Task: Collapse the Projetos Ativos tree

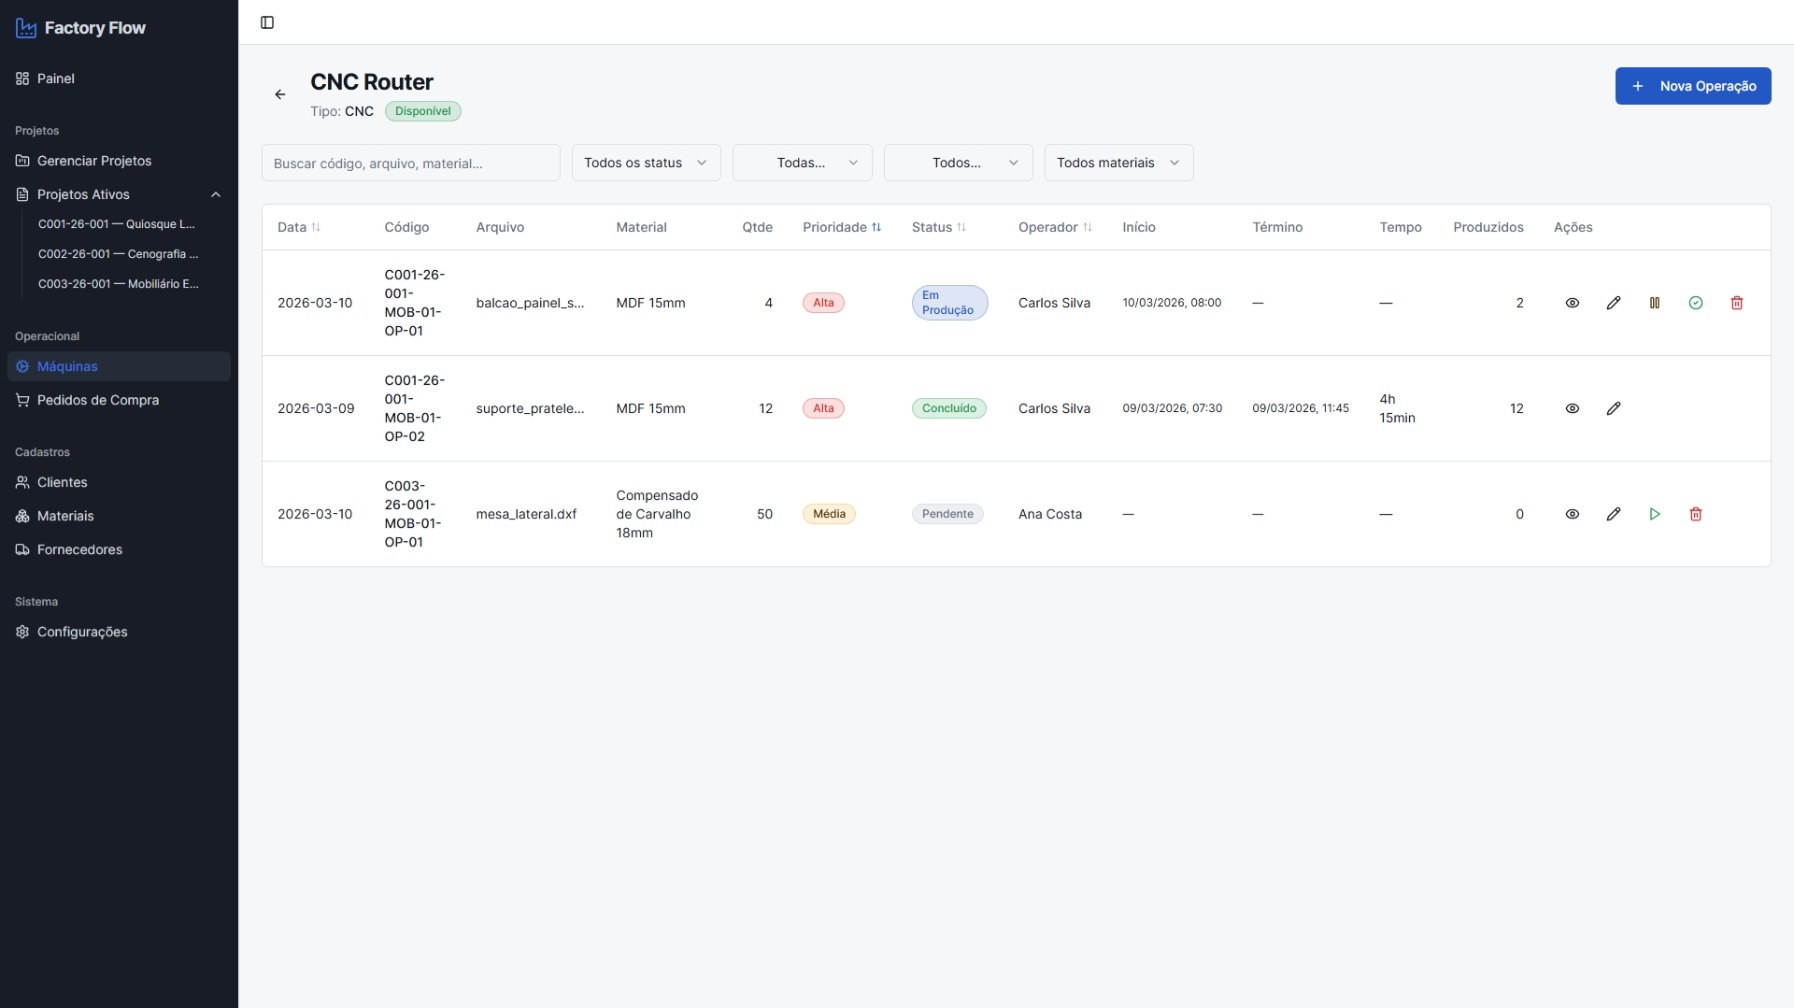Action: tap(215, 195)
